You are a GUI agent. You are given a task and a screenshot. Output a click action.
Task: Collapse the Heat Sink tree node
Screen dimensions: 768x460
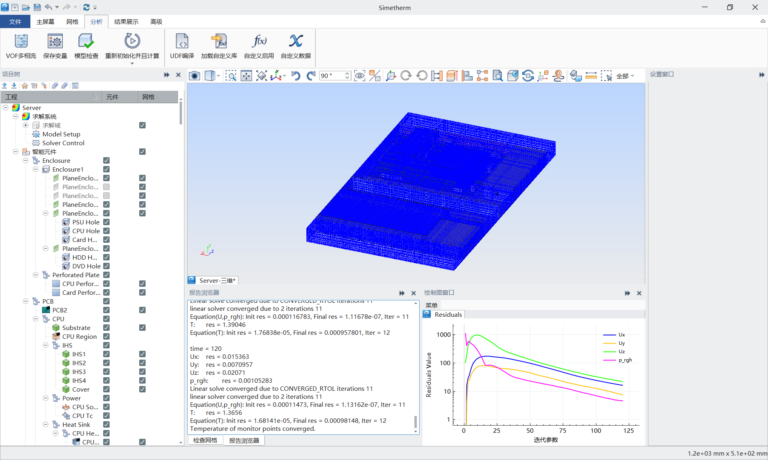pos(46,425)
